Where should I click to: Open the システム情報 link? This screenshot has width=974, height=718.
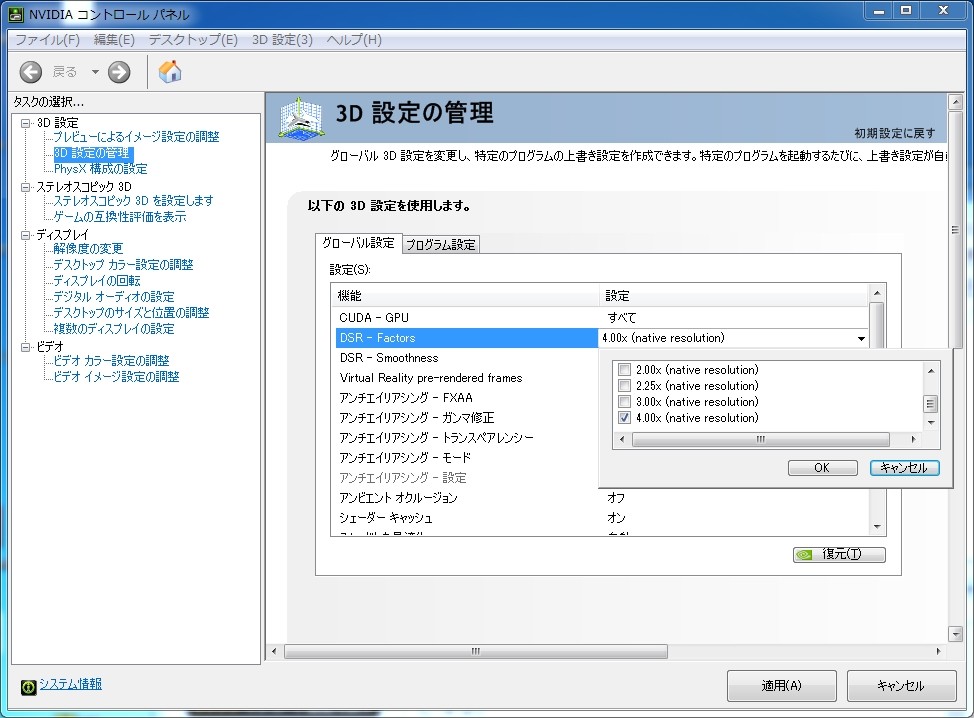point(71,684)
